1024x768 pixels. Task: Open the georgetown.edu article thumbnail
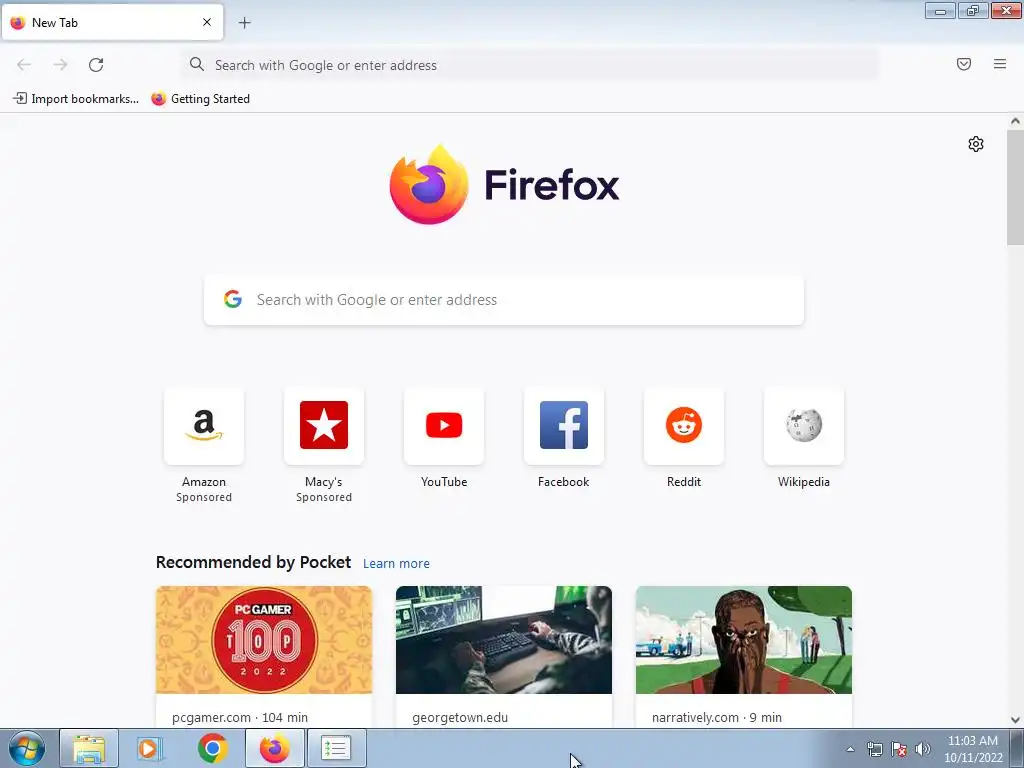click(504, 640)
